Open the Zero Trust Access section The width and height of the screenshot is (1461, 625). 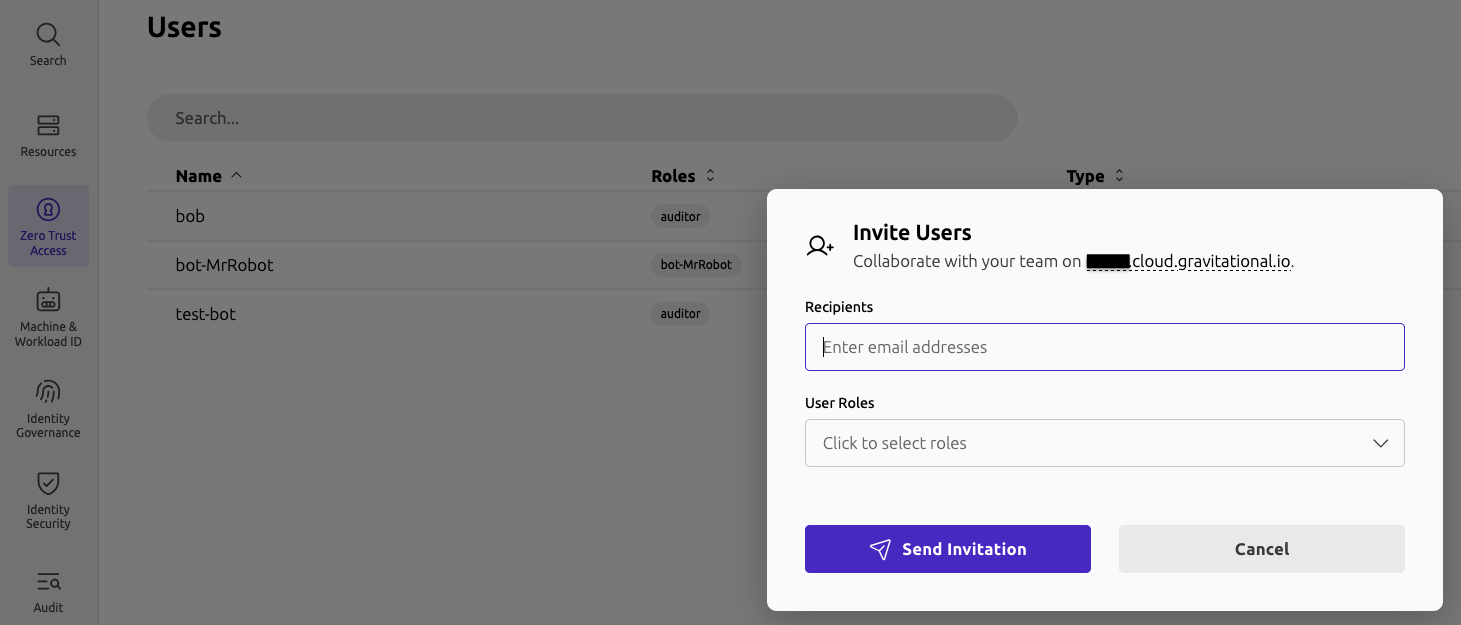pos(47,226)
